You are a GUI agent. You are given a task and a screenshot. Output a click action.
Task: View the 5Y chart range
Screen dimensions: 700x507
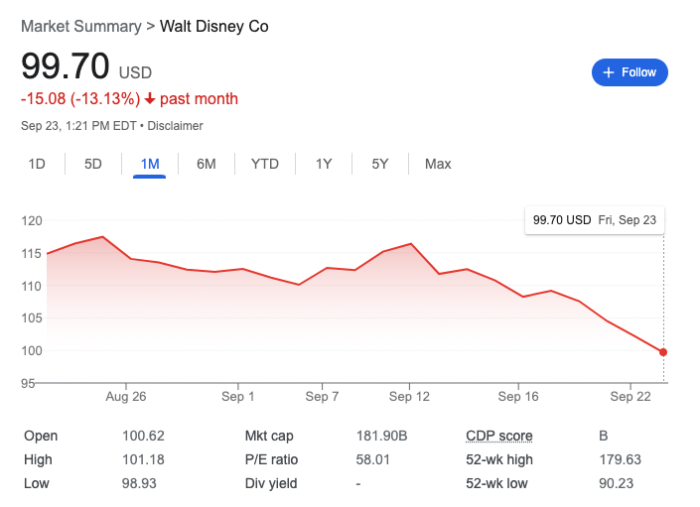[x=380, y=164]
